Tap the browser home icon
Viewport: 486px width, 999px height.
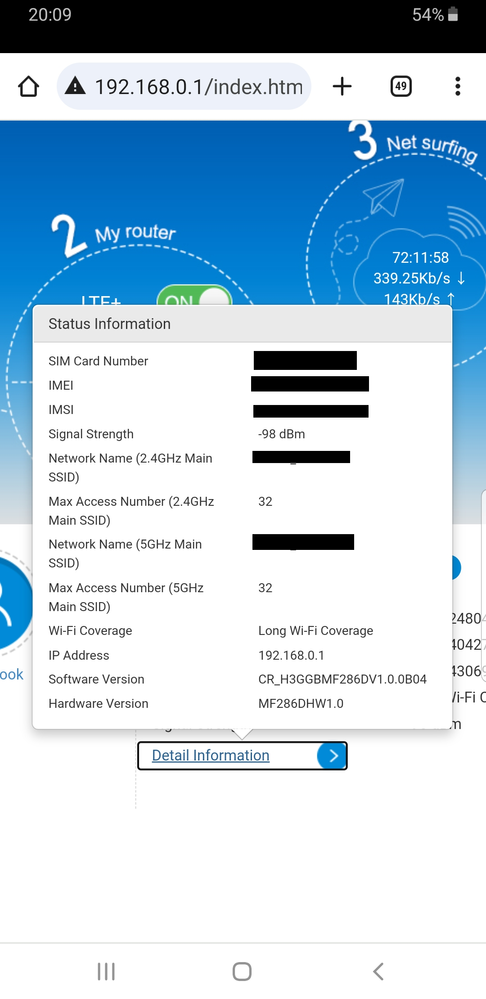coord(29,87)
